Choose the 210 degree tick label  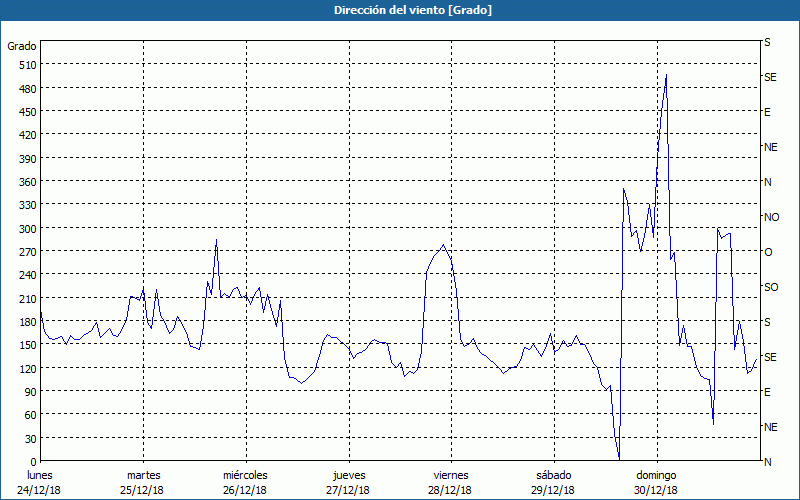[28, 298]
